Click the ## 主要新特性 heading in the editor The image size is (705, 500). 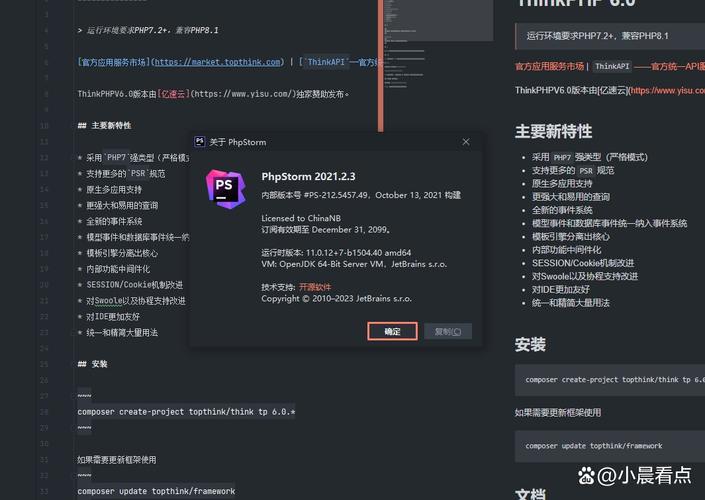coord(104,125)
